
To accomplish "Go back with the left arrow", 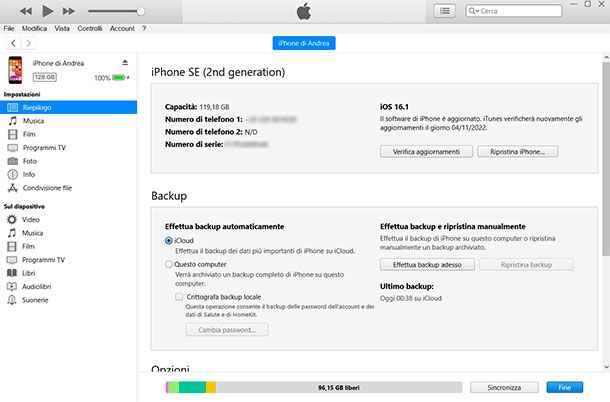I will click(x=14, y=43).
